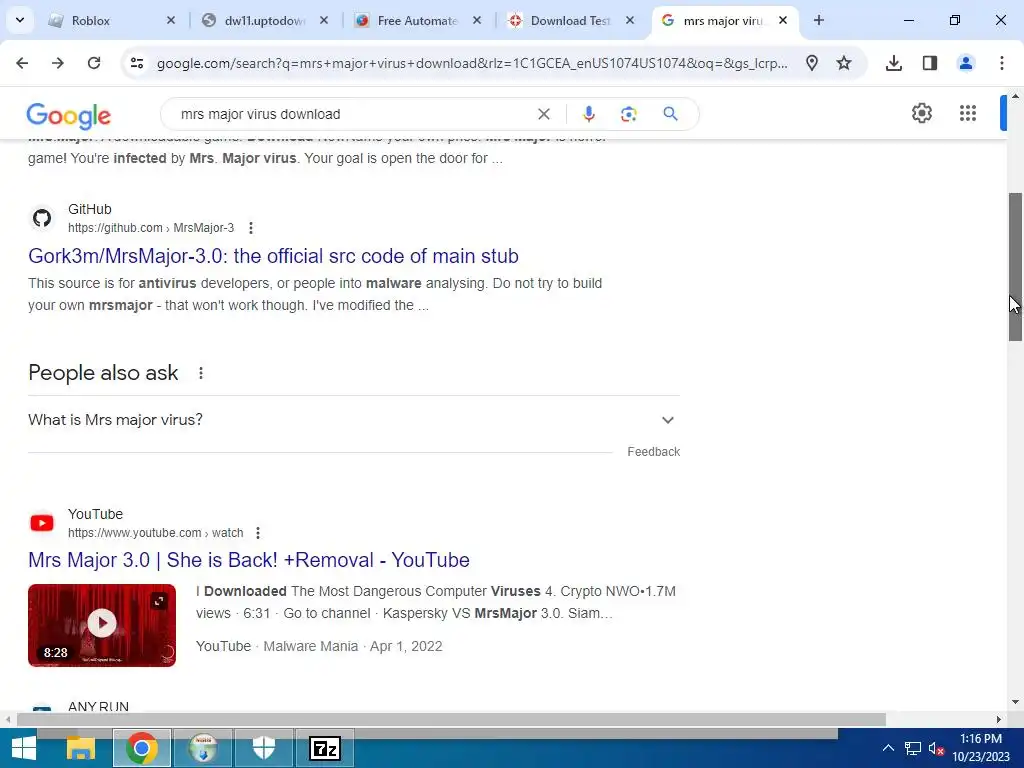This screenshot has height=768, width=1024.
Task: Switch to dw11.uptodown tab
Action: coord(264,20)
